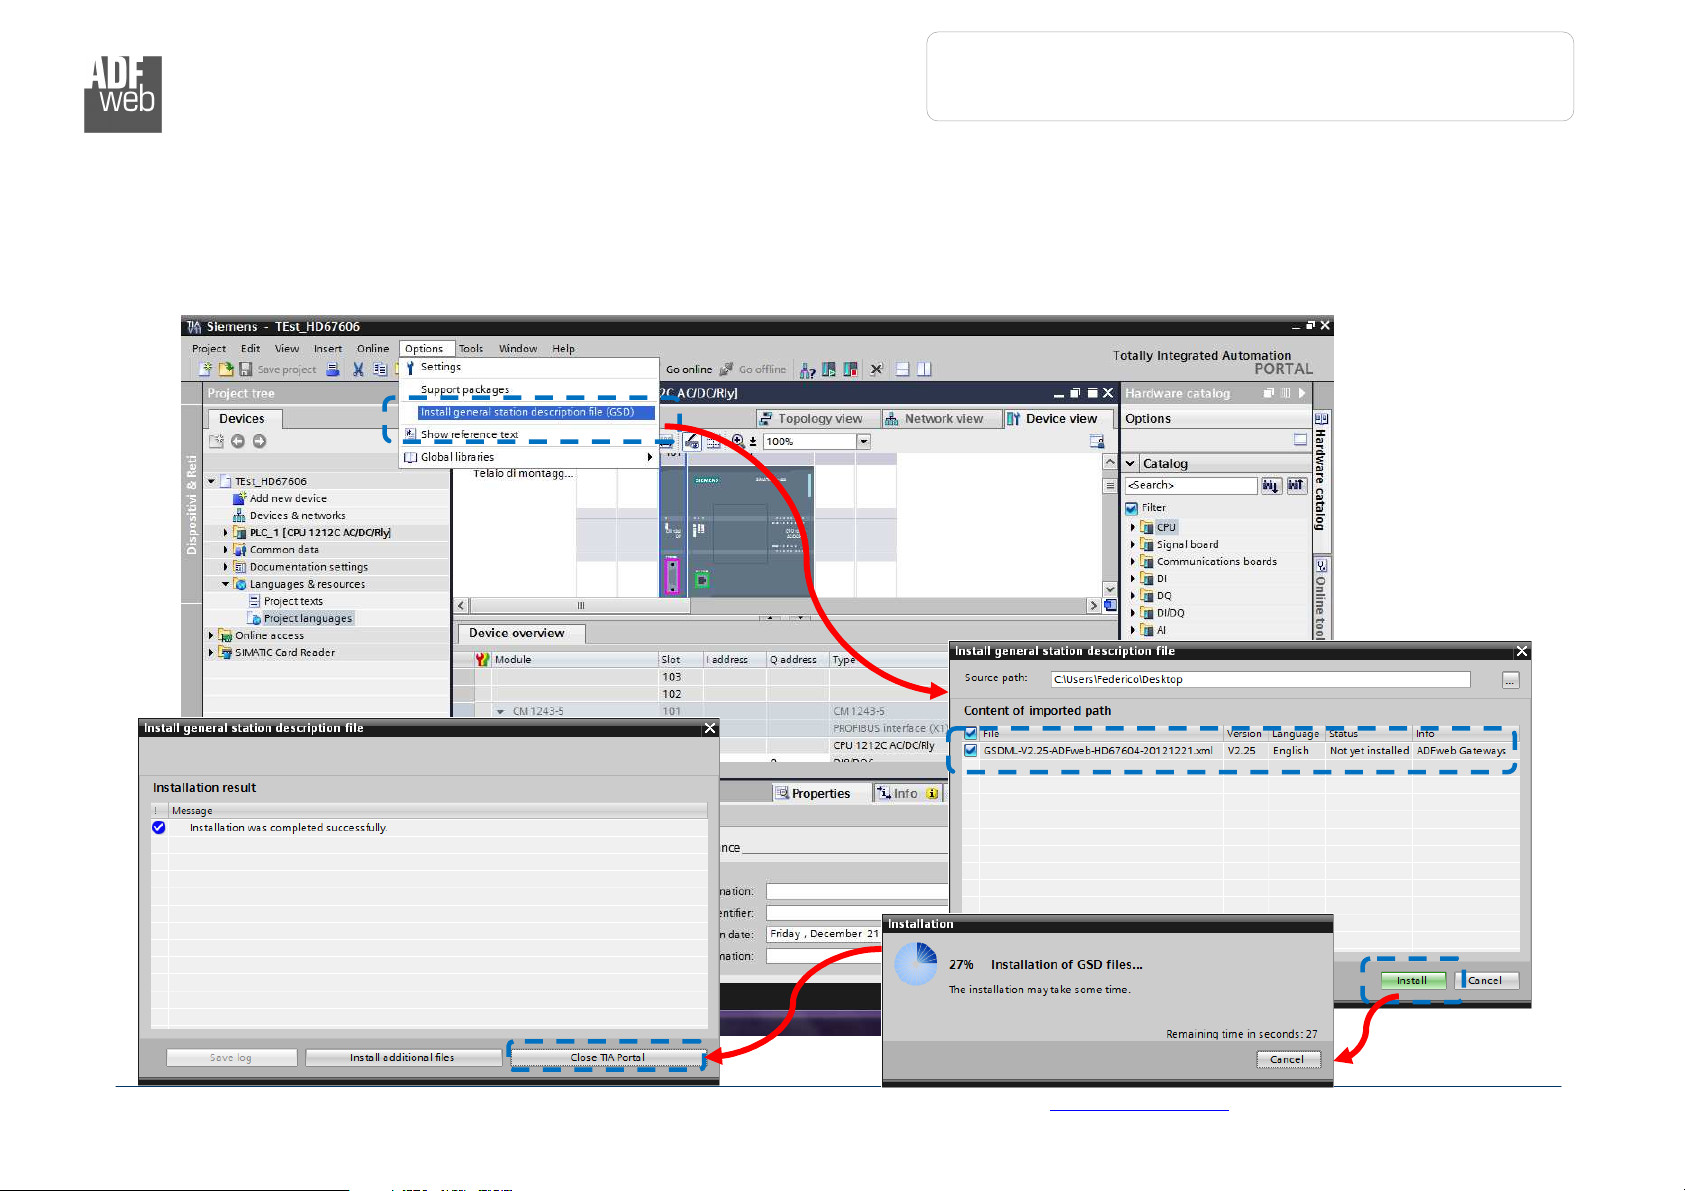
Task: Click the zoom magnifier icon in device view
Action: [738, 441]
